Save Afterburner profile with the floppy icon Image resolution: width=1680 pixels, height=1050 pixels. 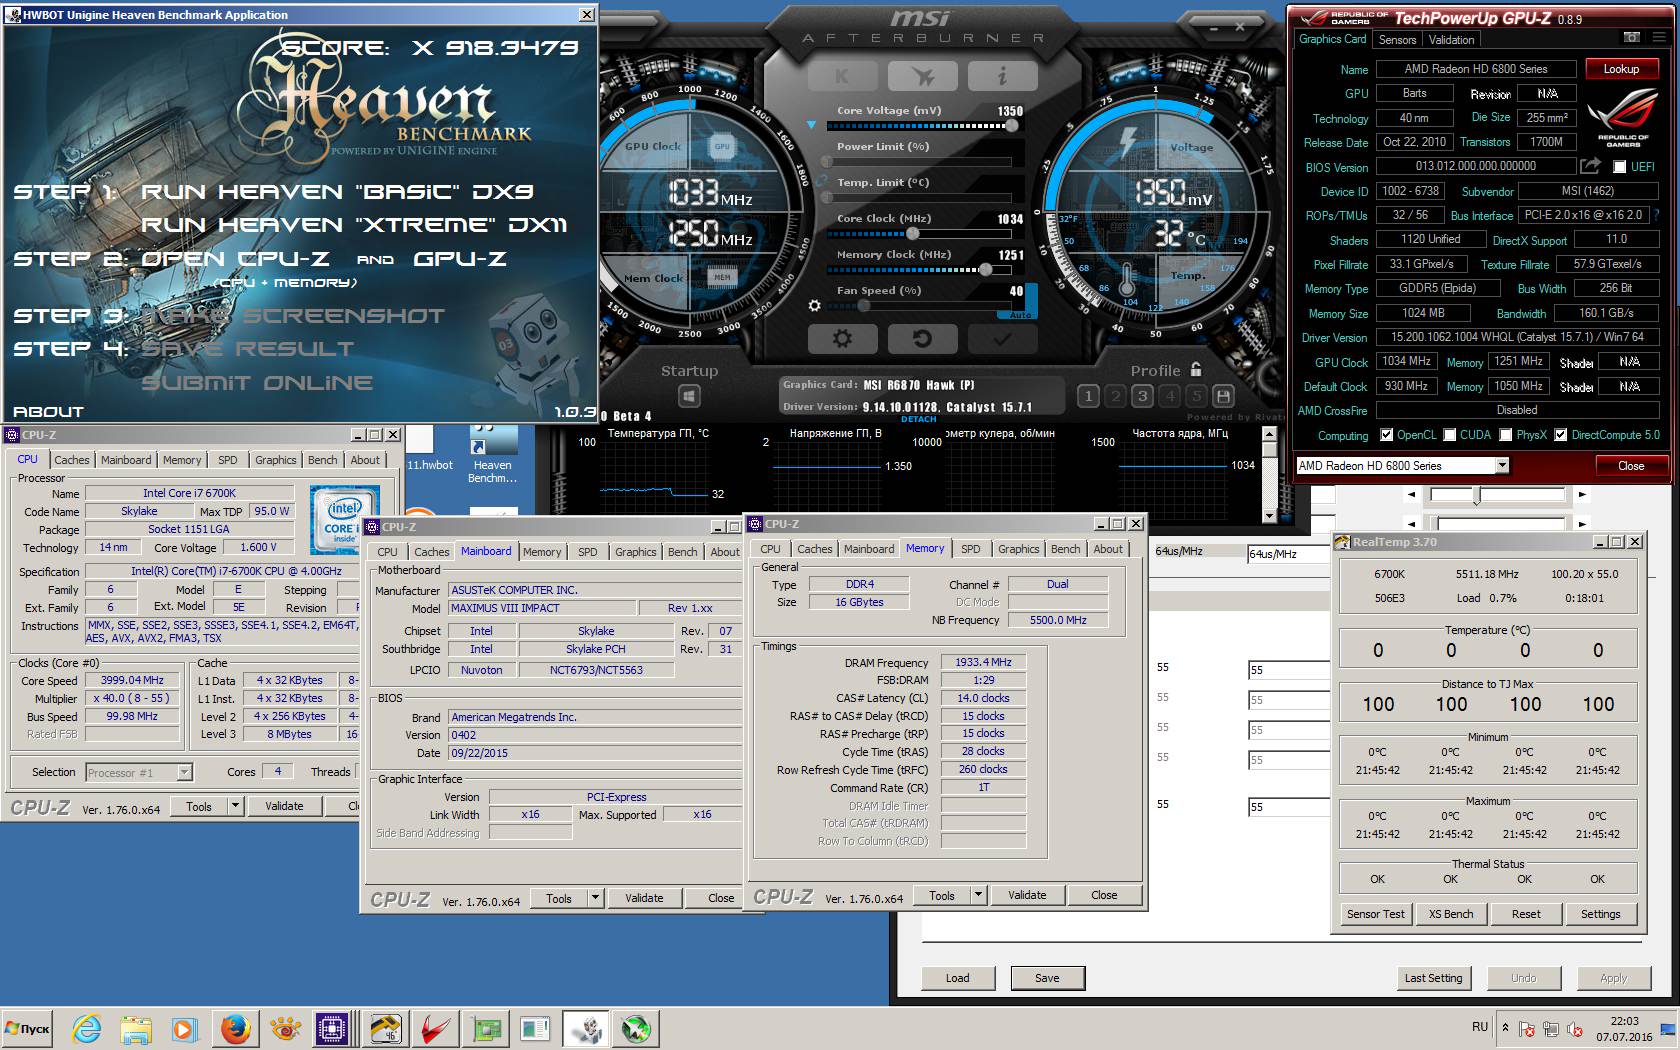pyautogui.click(x=1222, y=396)
